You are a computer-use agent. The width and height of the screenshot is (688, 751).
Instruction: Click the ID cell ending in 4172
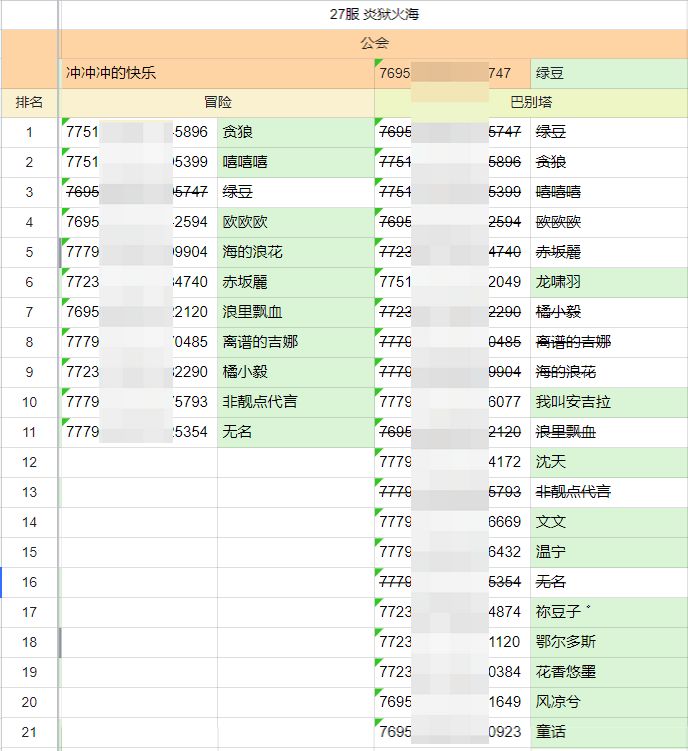tap(452, 462)
